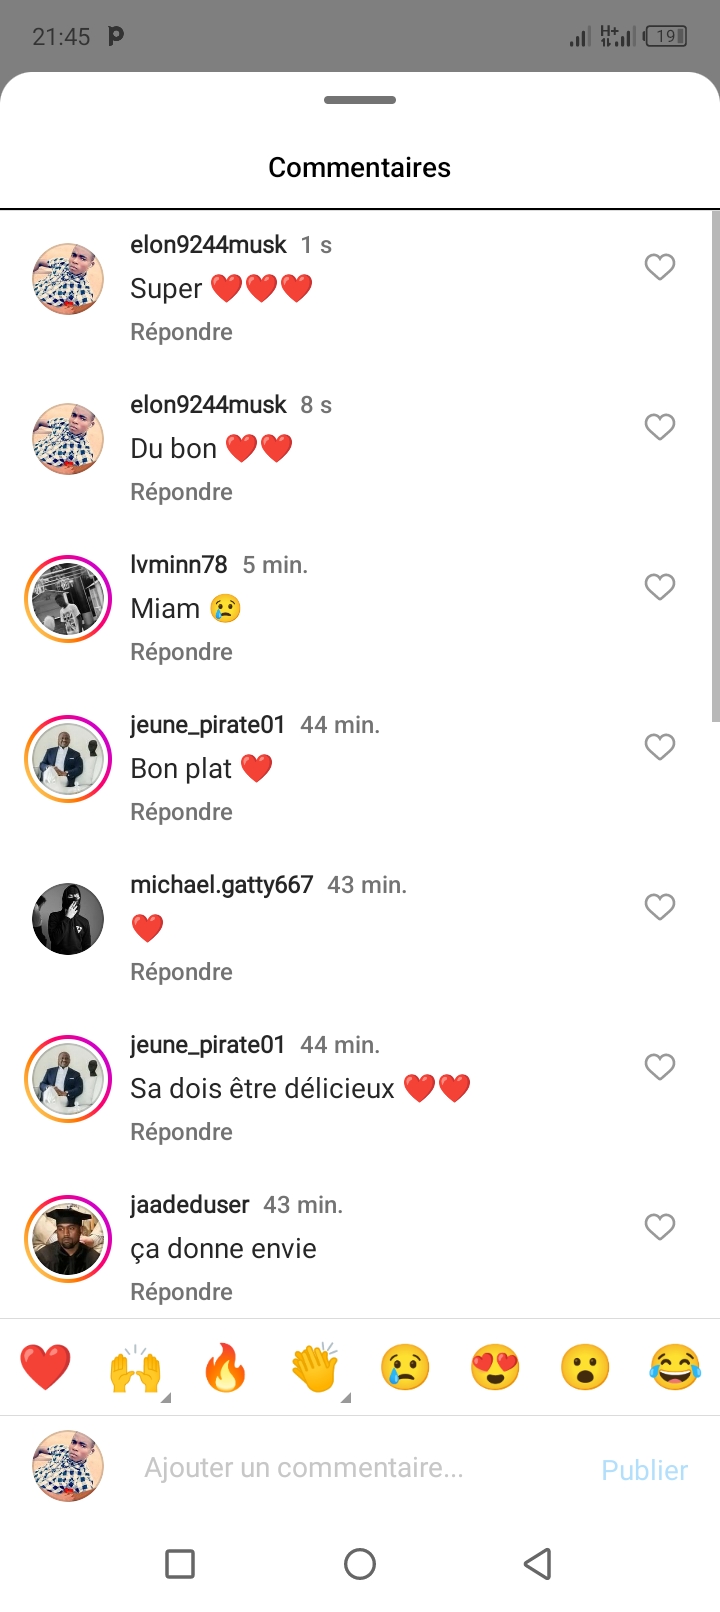Open the jeune_pirate01 username profile

(x=208, y=725)
